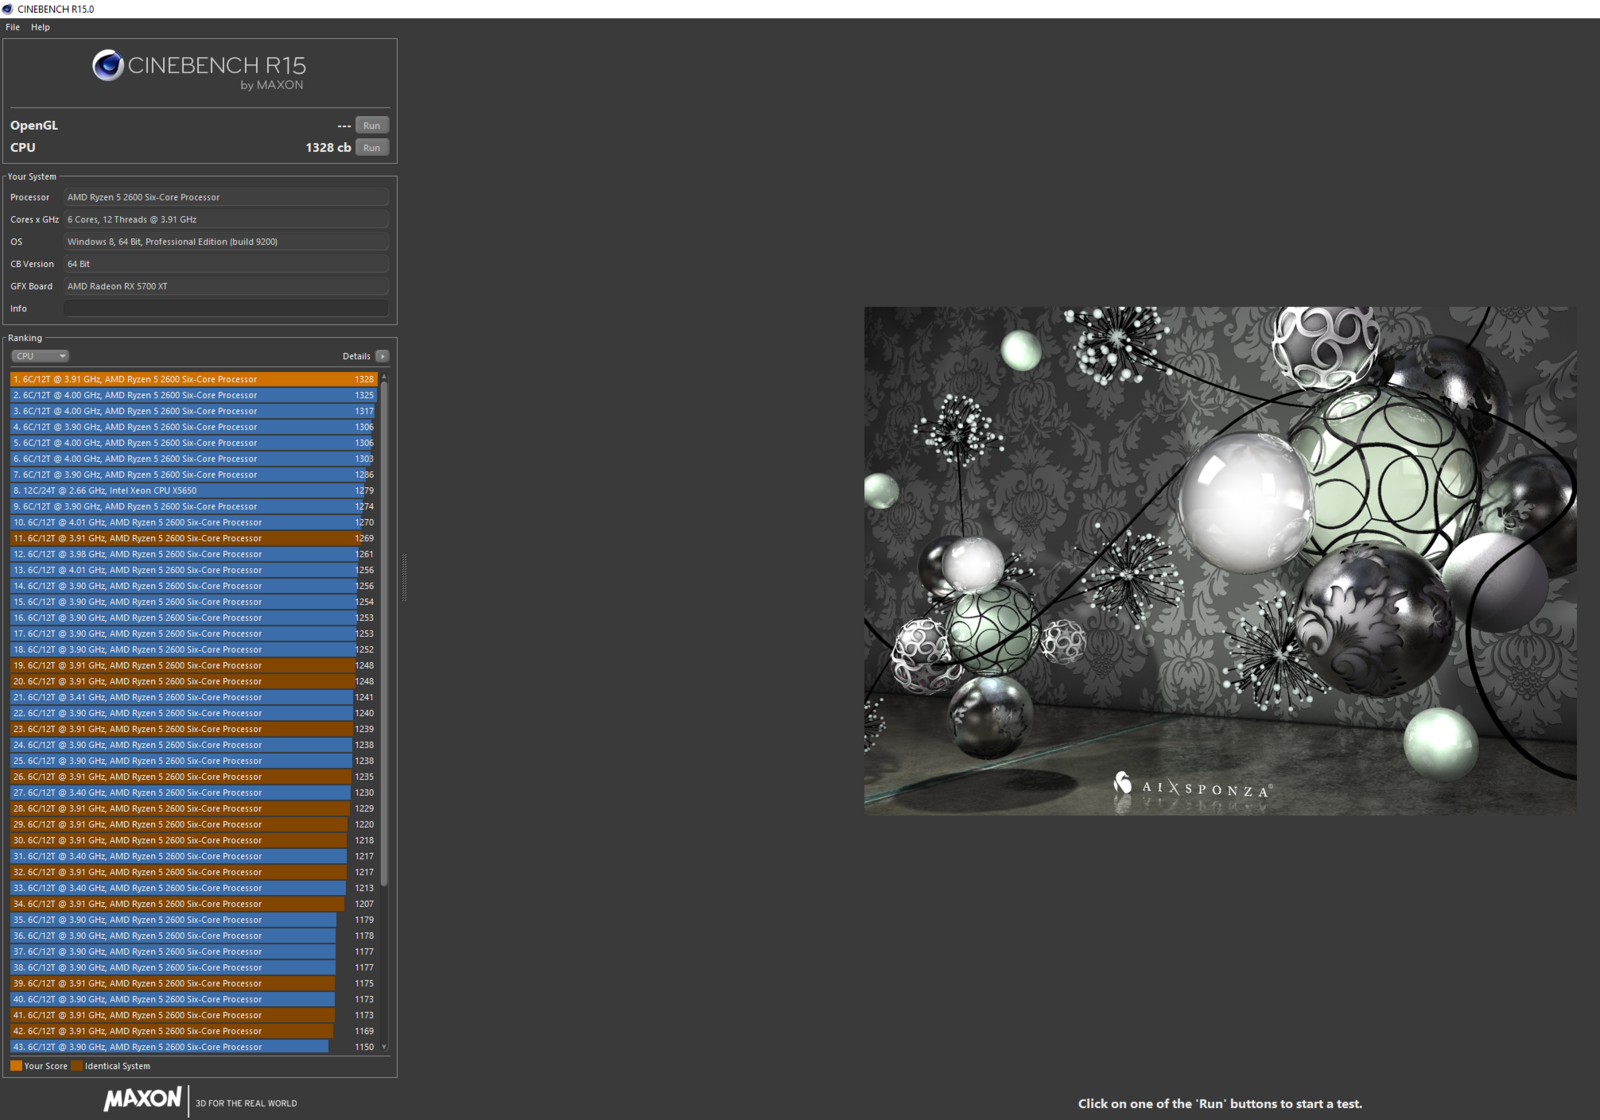Select ranking row 34 with score 1207
Screen dimensions: 1600x1120
(193, 904)
